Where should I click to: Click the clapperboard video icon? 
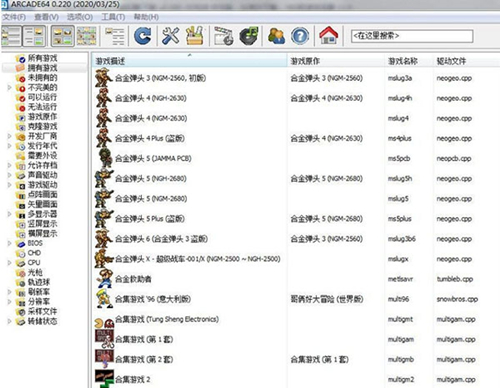(223, 36)
